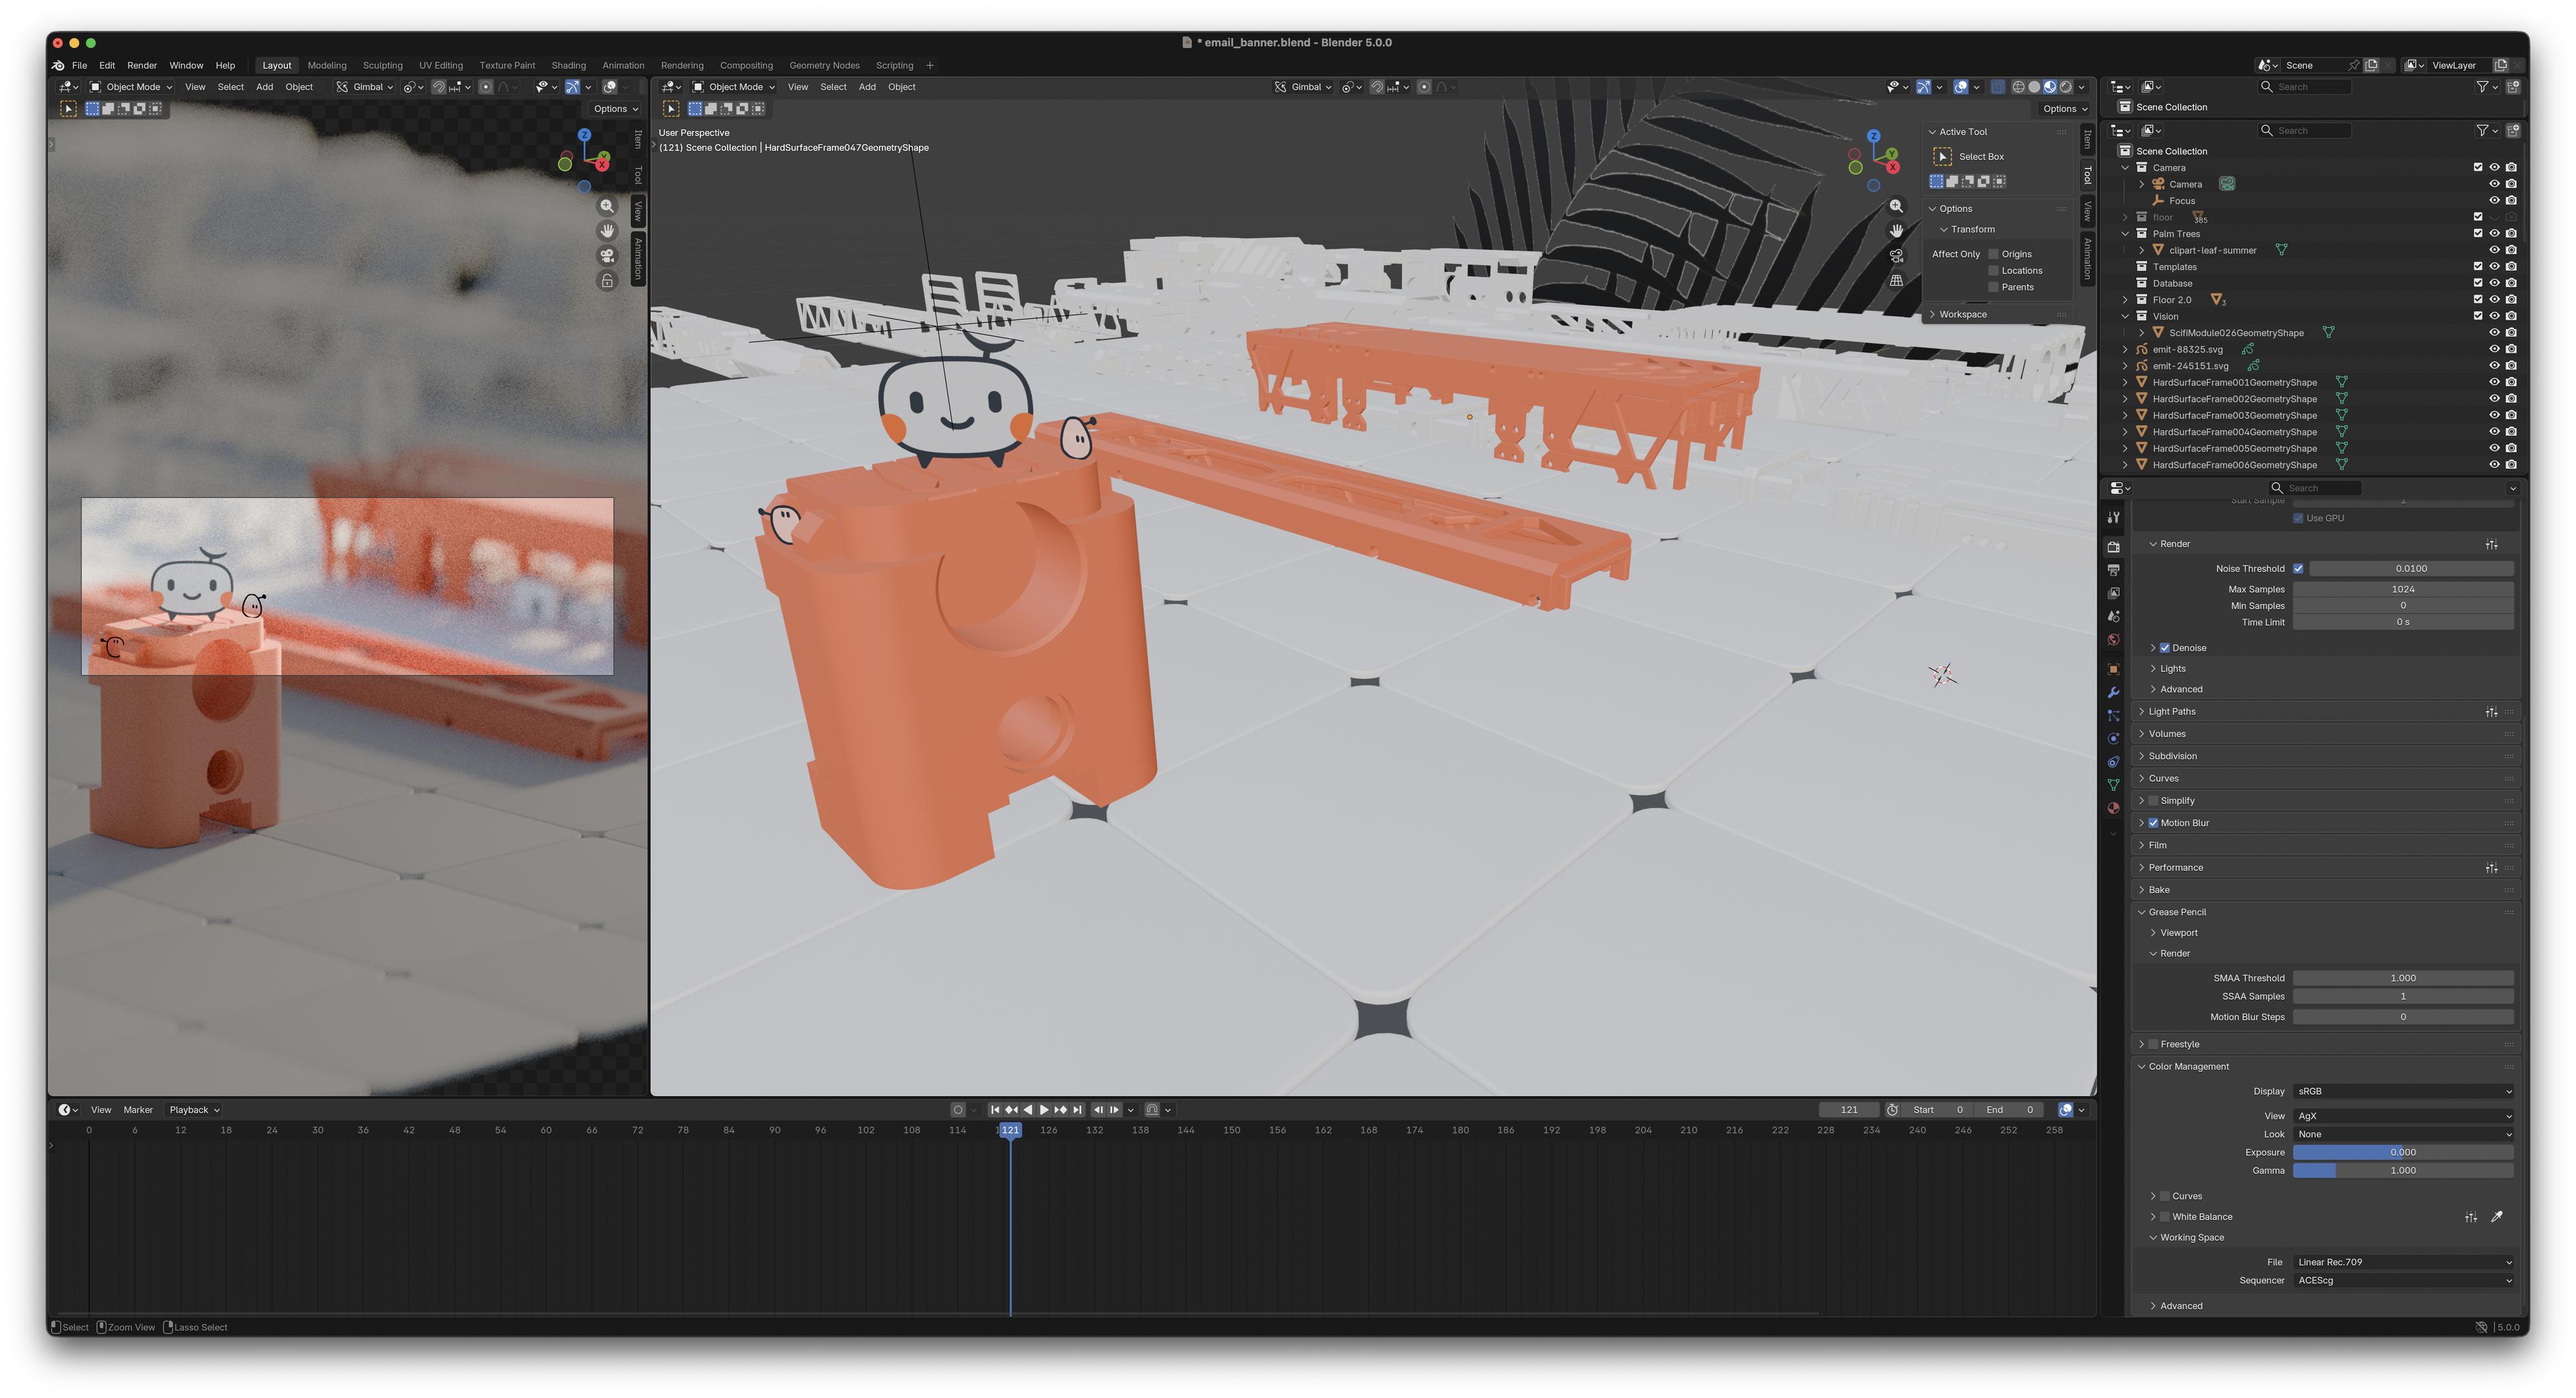Open the View transform AgX dropdown
The height and width of the screenshot is (1398, 2576).
[2402, 1116]
